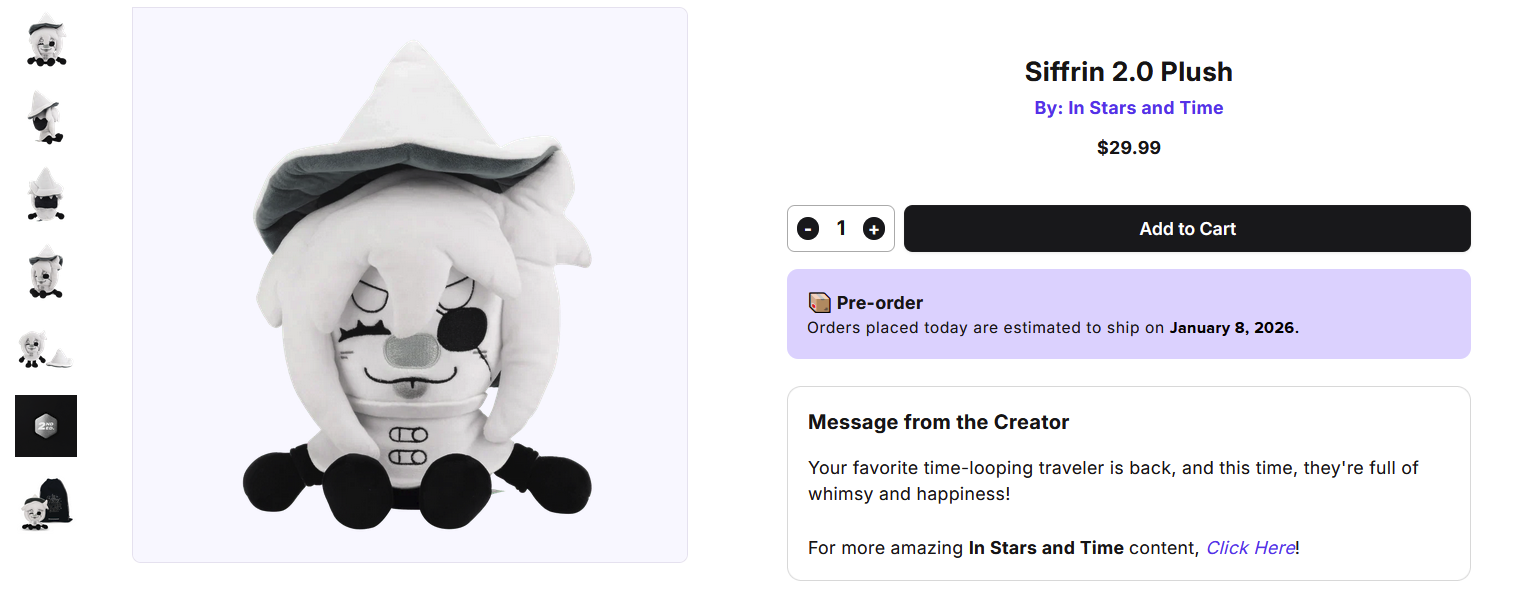Increase quantity with the plus icon
Viewport: 1528px width, 595px height.
point(873,229)
